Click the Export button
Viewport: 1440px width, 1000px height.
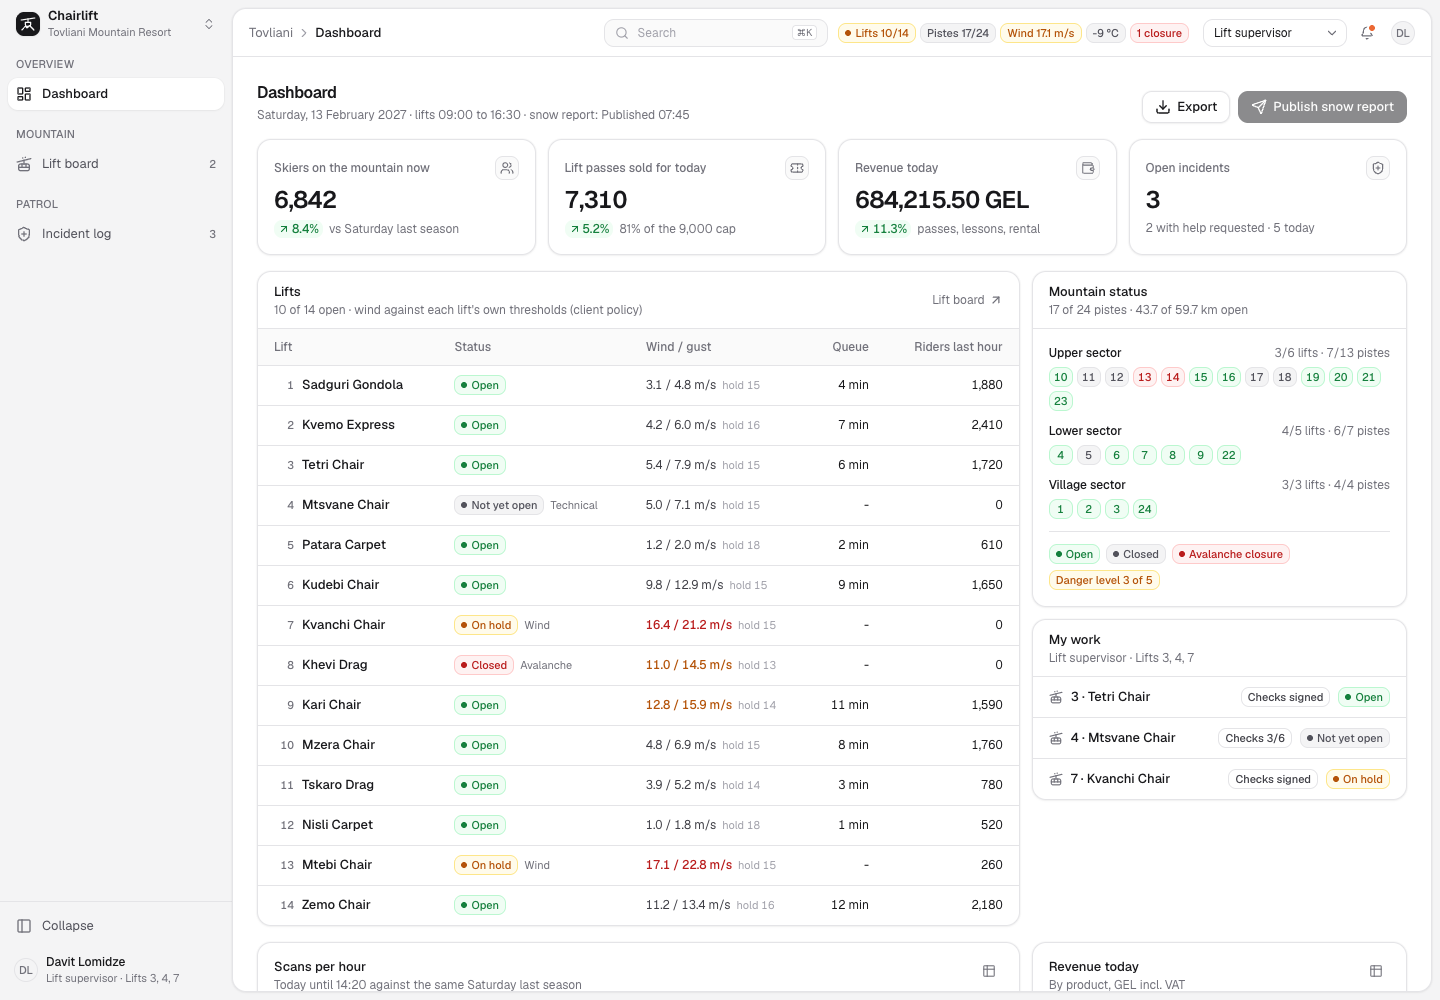pyautogui.click(x=1186, y=107)
